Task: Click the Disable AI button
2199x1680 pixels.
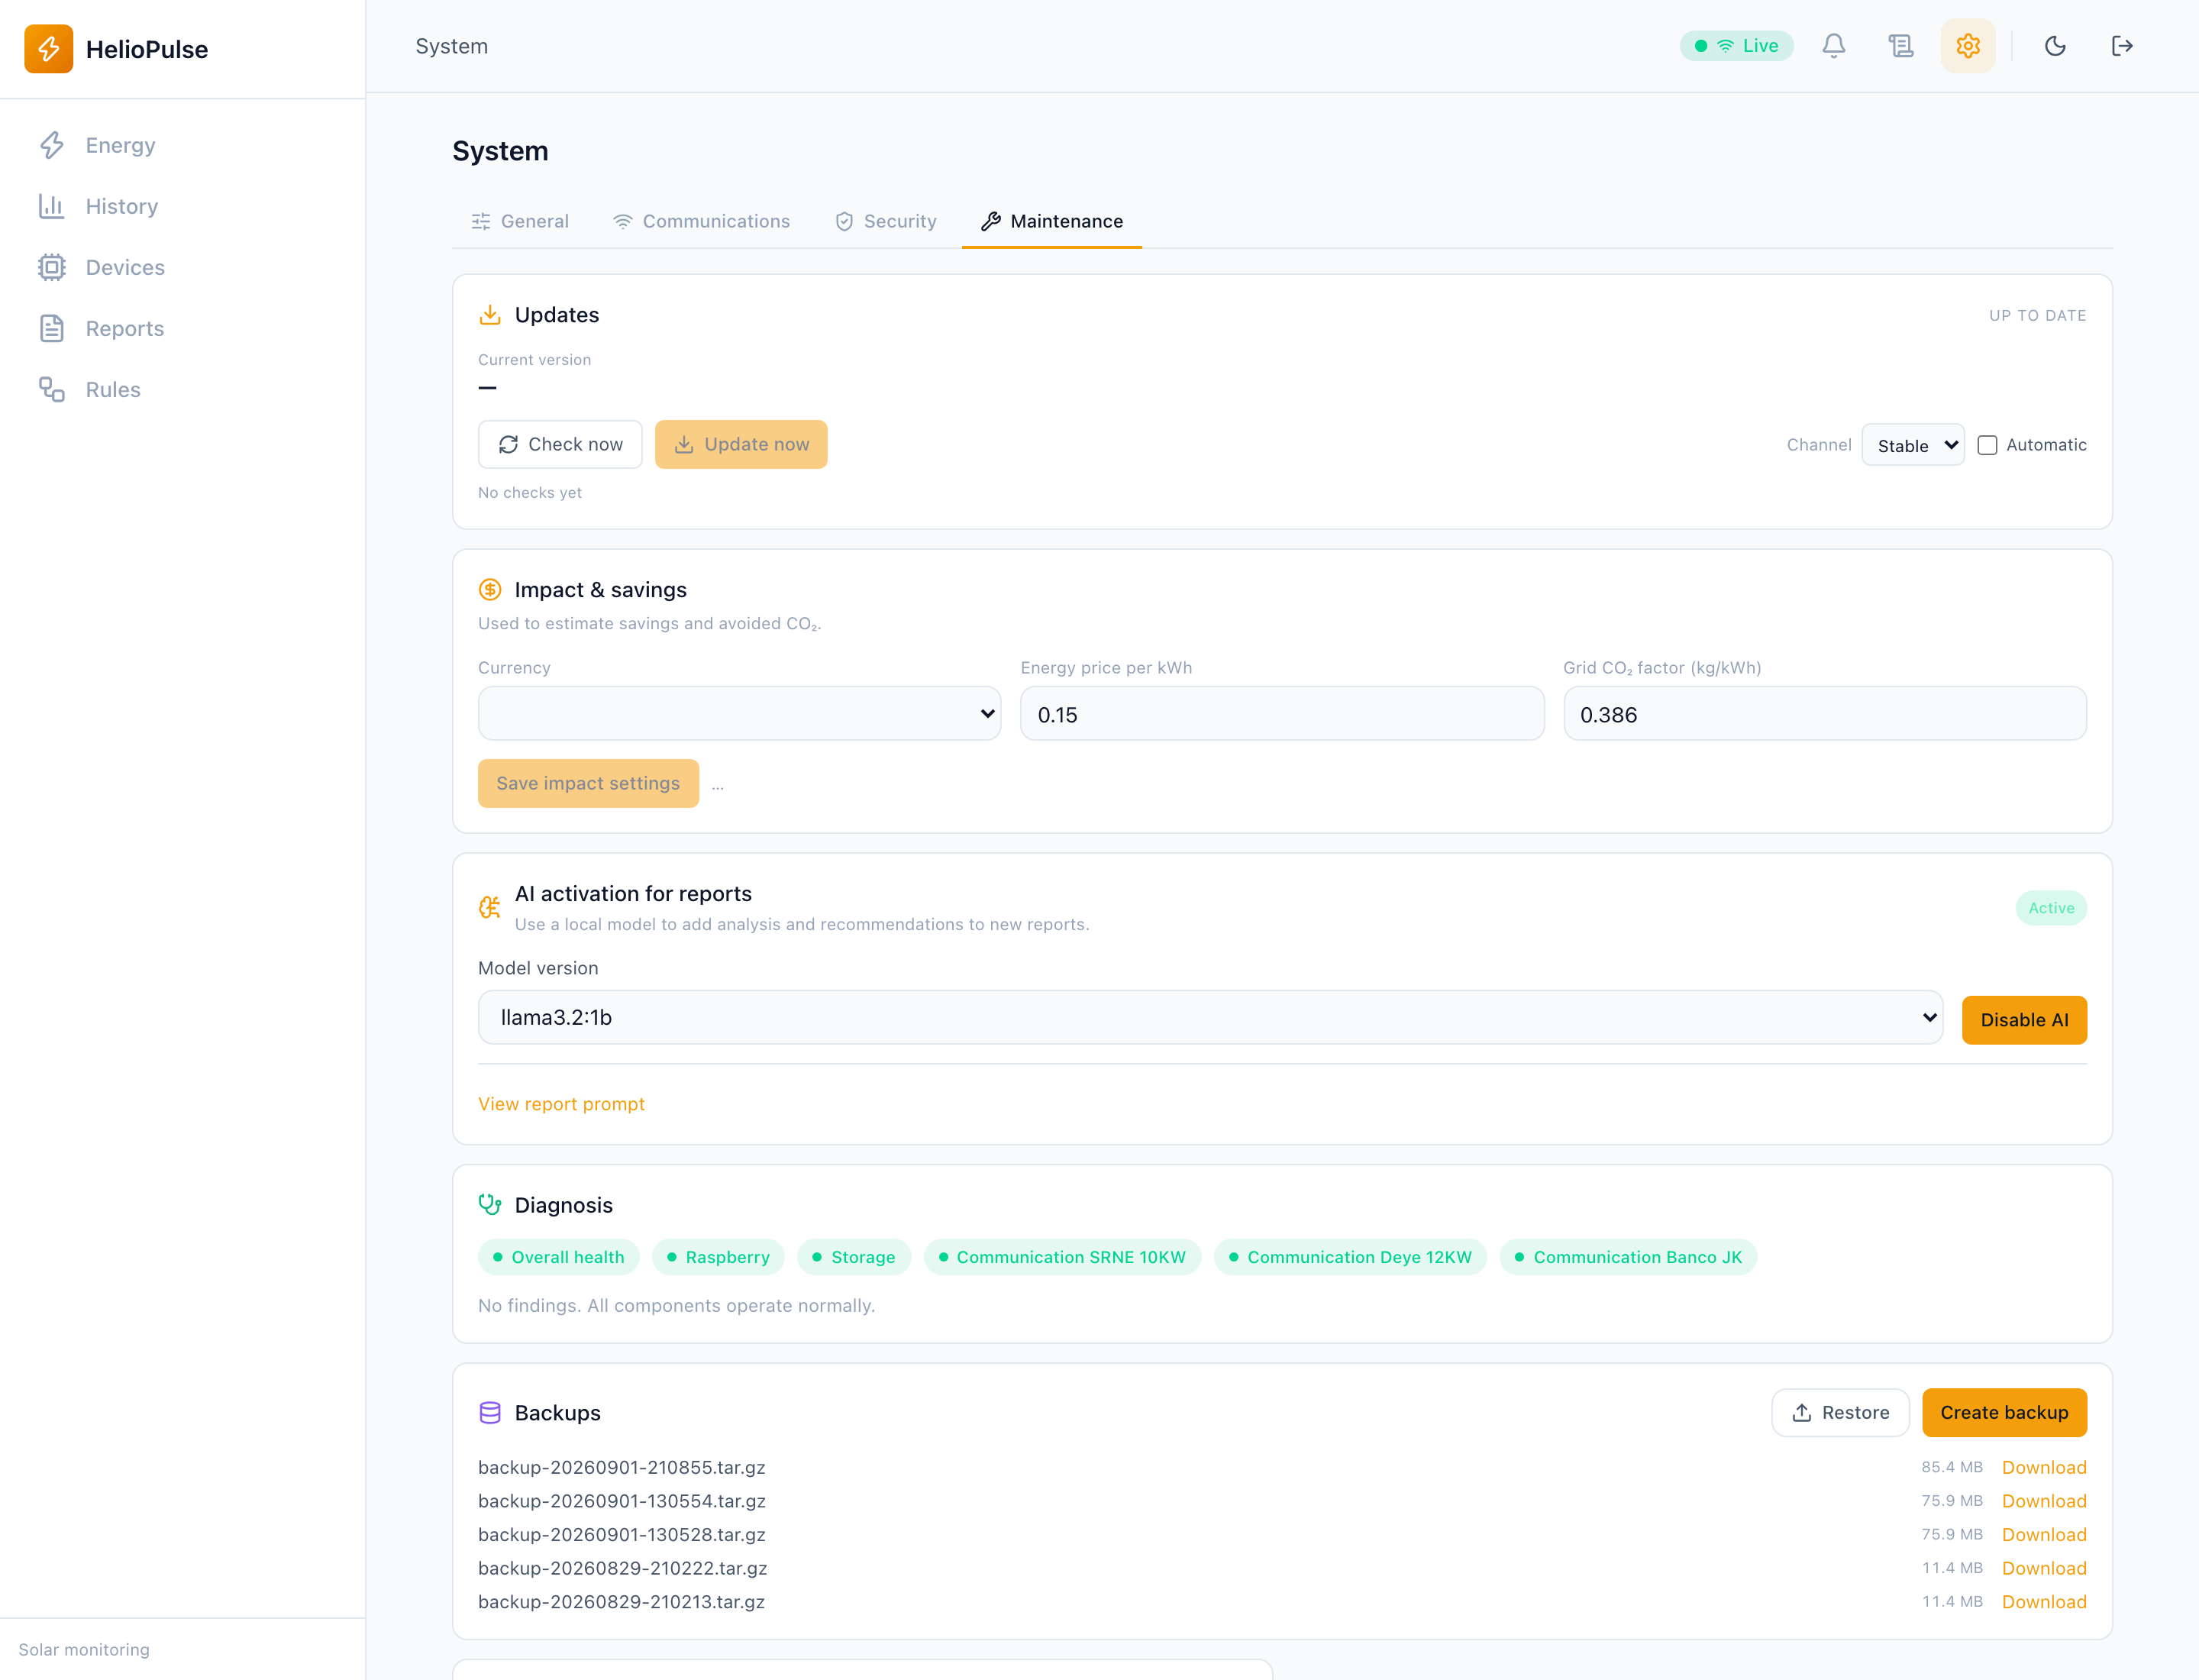Action: pos(2023,1020)
